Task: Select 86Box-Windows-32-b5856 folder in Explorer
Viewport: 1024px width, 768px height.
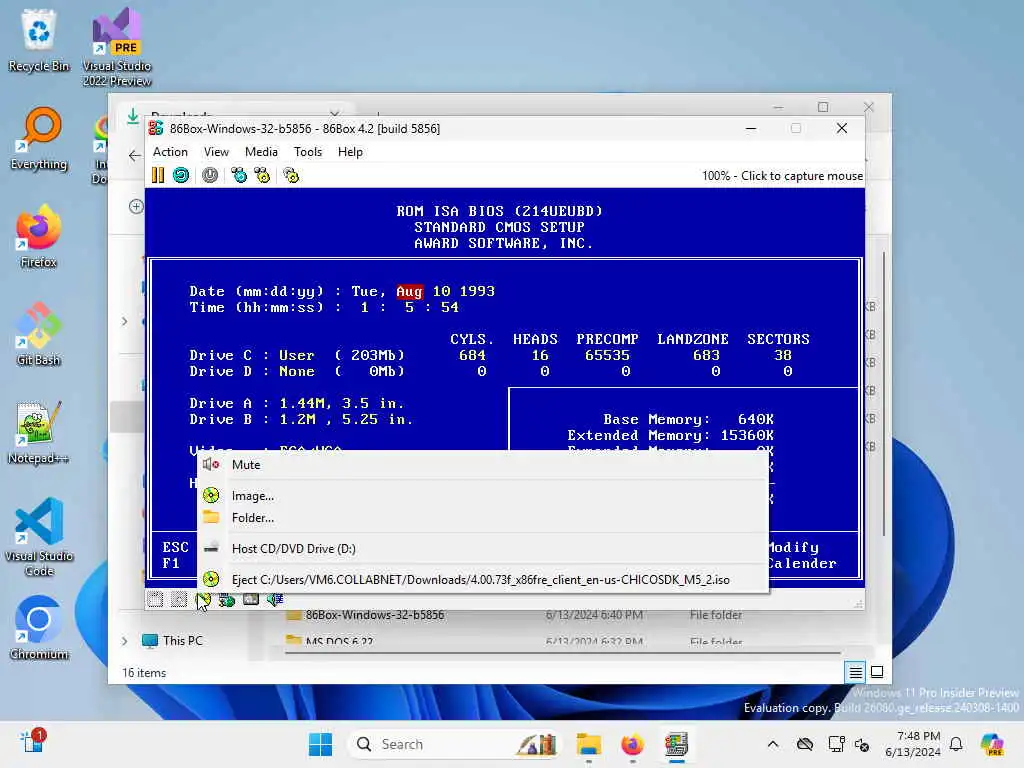Action: coord(375,615)
